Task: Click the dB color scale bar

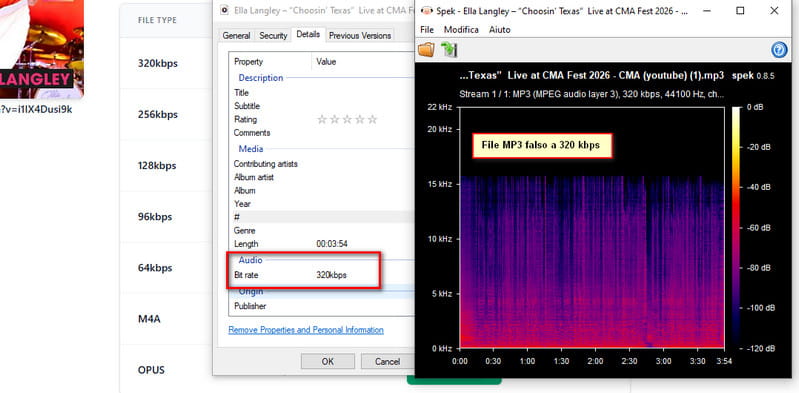Action: pos(737,228)
